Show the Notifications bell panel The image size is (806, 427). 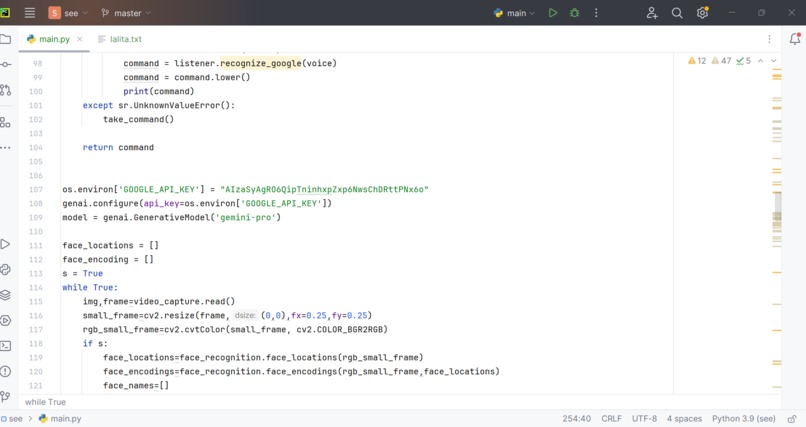click(x=795, y=39)
